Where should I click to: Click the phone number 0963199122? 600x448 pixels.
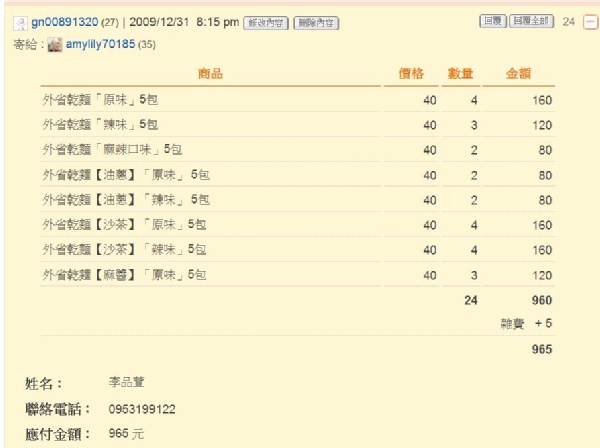click(x=142, y=409)
